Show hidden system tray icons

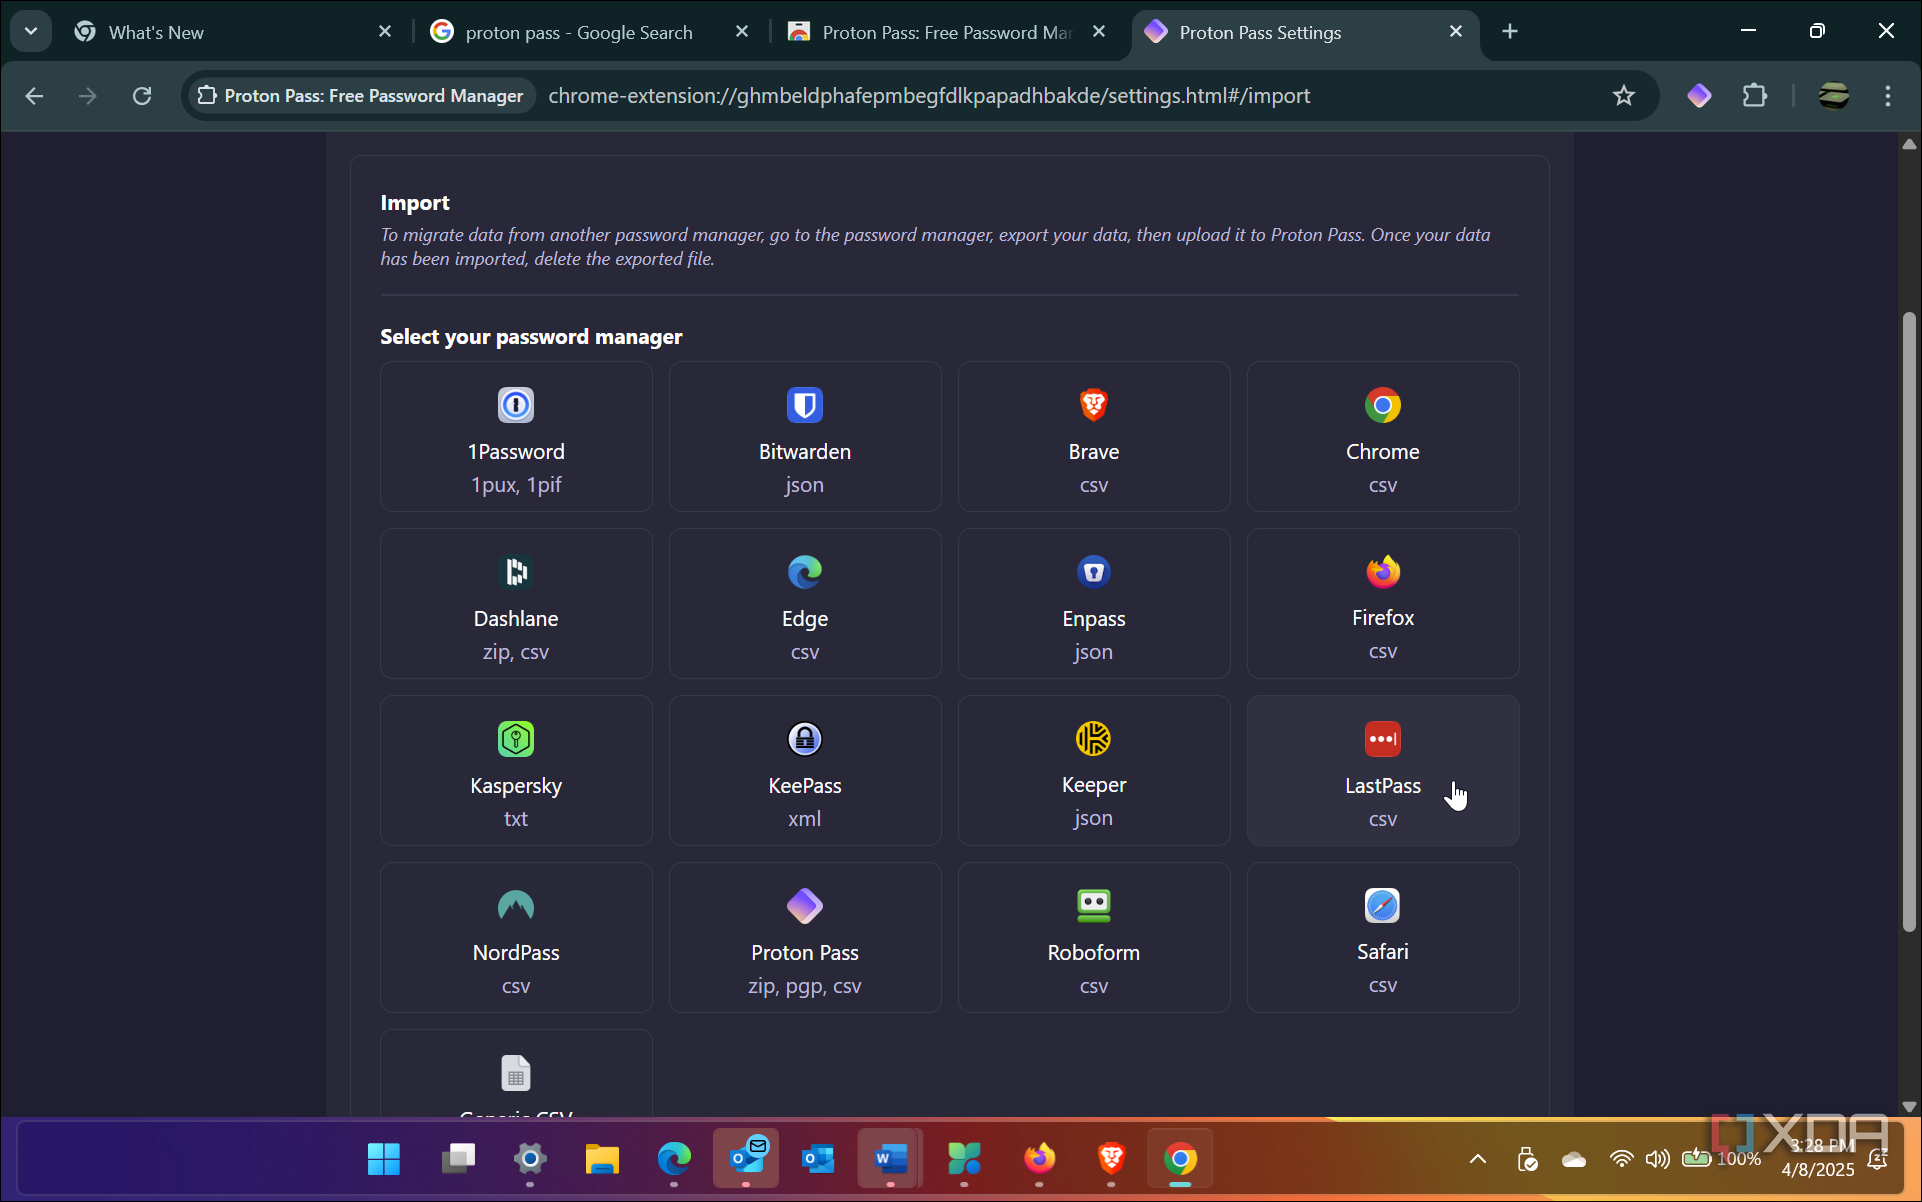1478,1159
